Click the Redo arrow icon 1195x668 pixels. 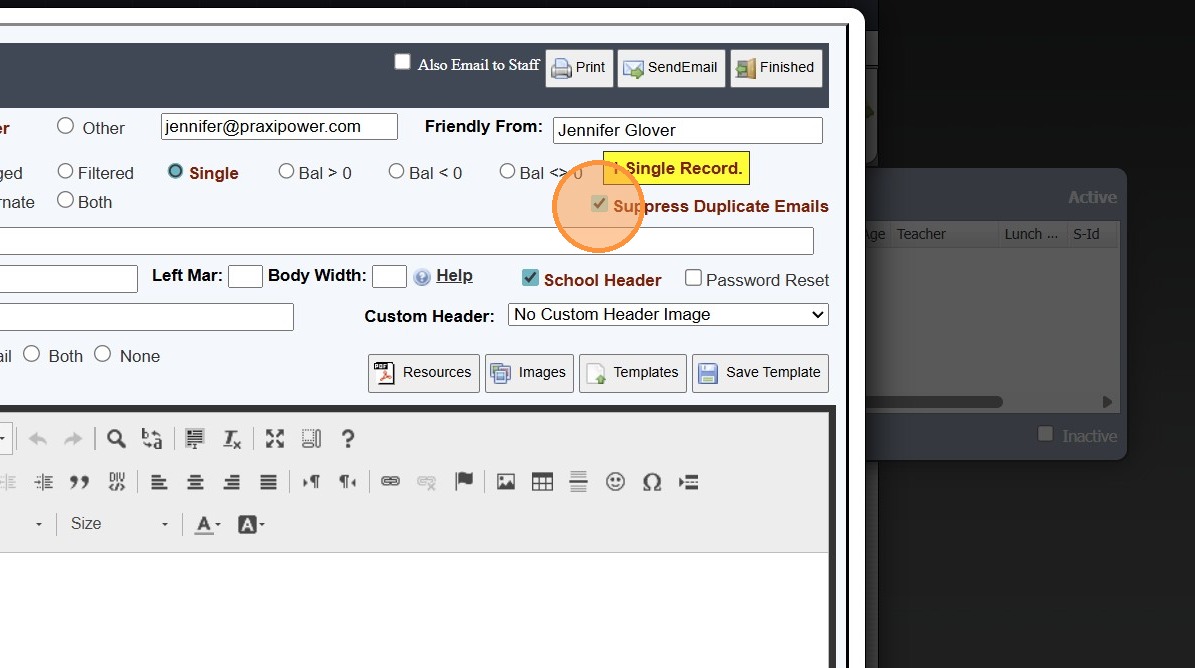pyautogui.click(x=73, y=439)
